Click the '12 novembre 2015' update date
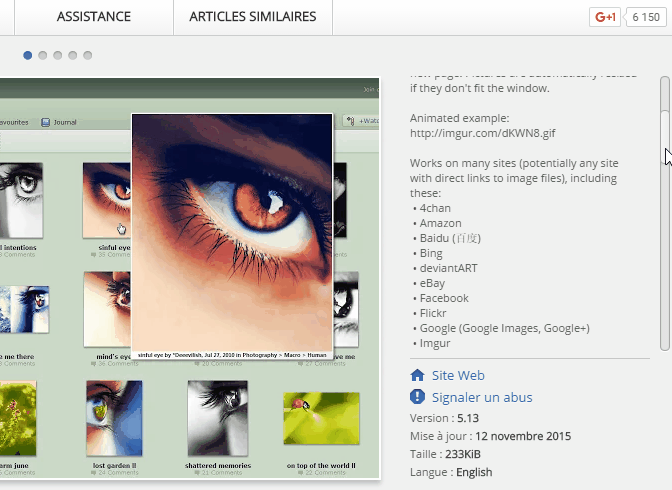The image size is (672, 490). pyautogui.click(x=523, y=436)
